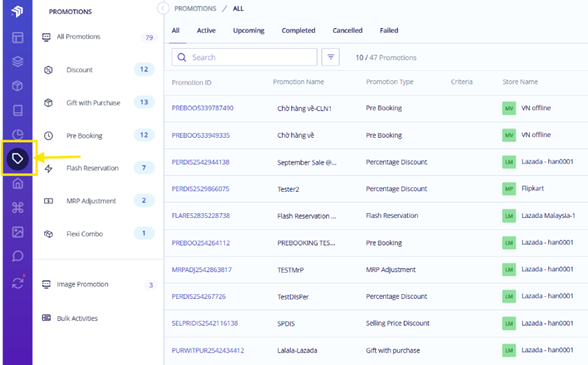Viewport: 588px width, 365px height.
Task: Click the magnifier icon in search box
Action: (182, 57)
